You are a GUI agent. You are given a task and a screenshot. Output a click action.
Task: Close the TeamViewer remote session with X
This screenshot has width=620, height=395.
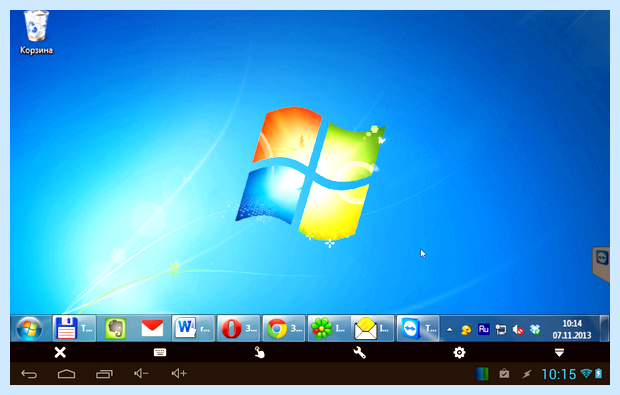60,352
